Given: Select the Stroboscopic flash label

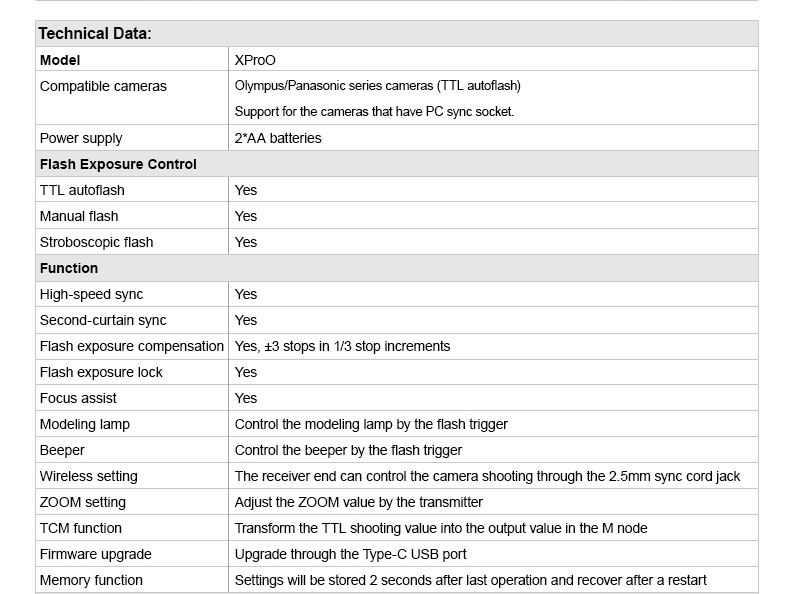Looking at the screenshot, I should coord(96,242).
